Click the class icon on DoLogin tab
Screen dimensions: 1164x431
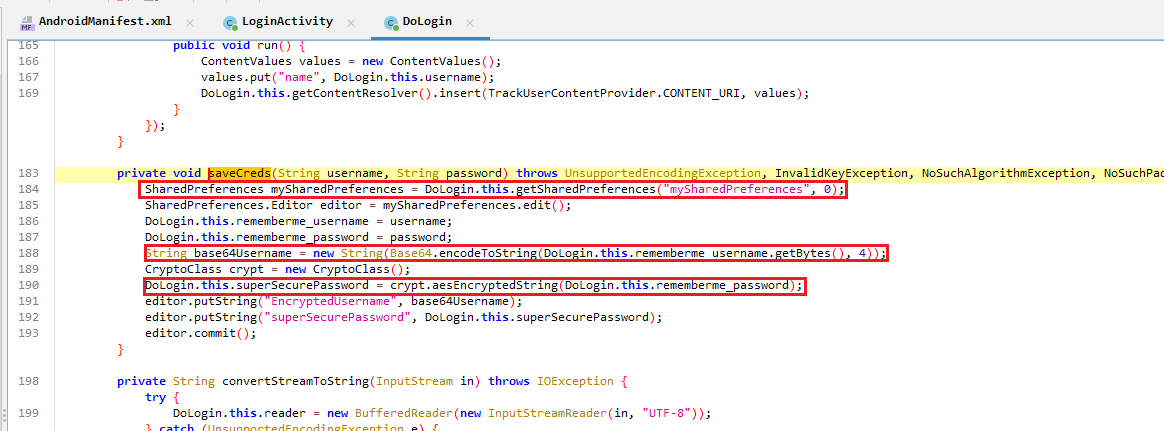point(390,22)
